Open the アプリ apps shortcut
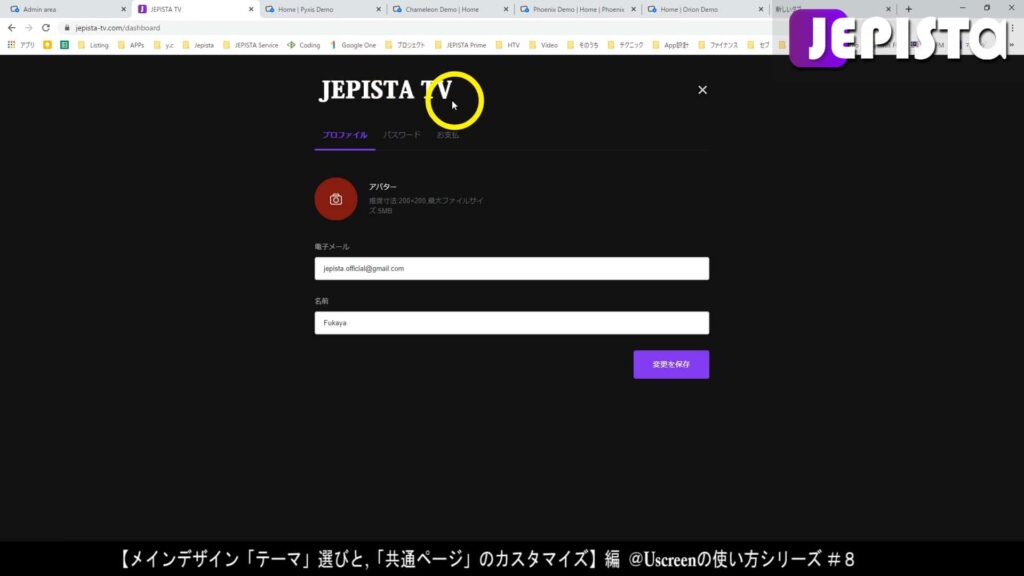This screenshot has height=576, width=1024. (21, 45)
